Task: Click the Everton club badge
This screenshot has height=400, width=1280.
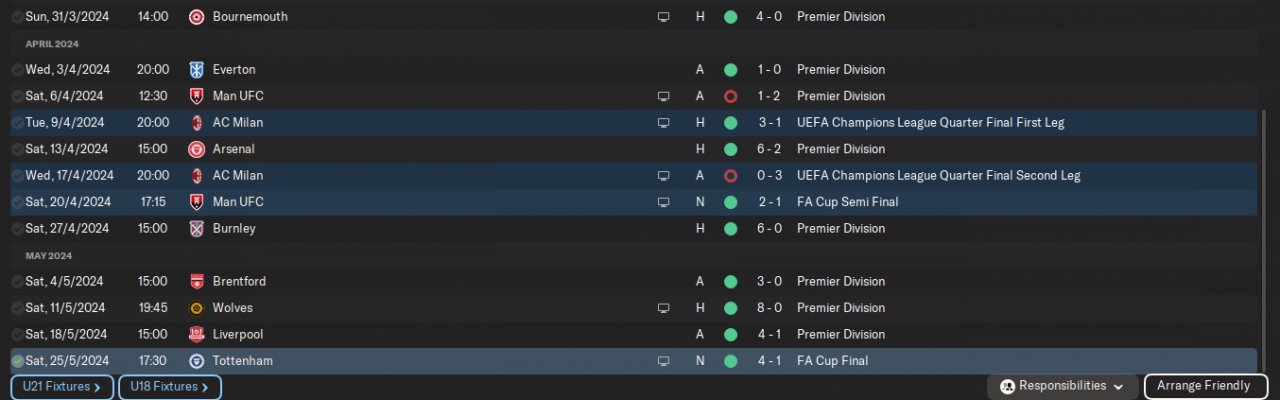Action: pyautogui.click(x=197, y=70)
